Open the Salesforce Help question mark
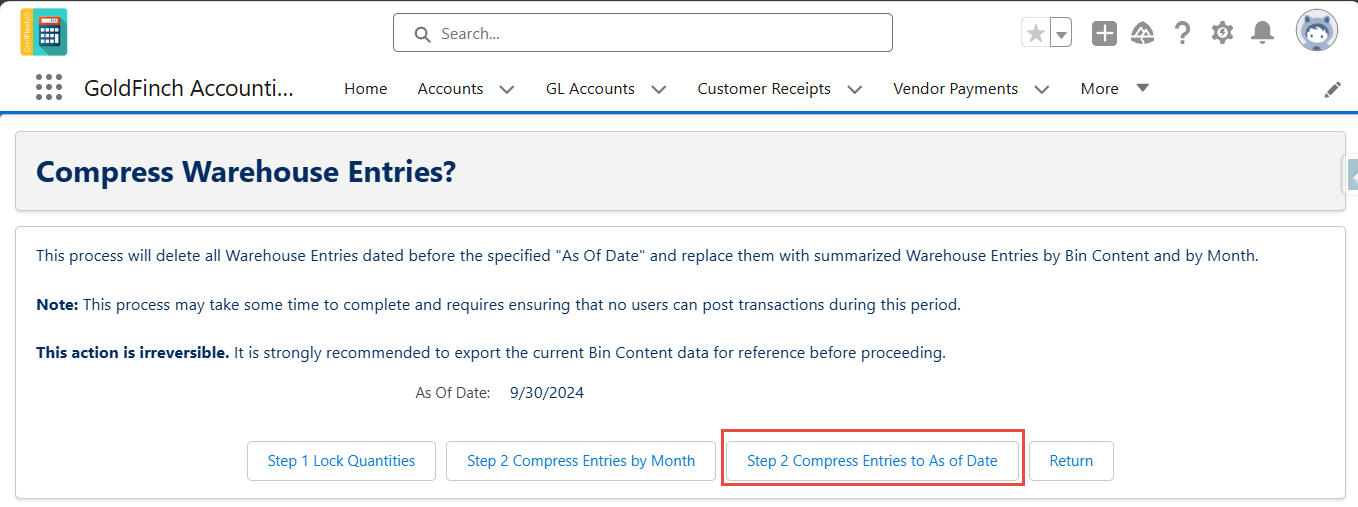 (x=1182, y=33)
